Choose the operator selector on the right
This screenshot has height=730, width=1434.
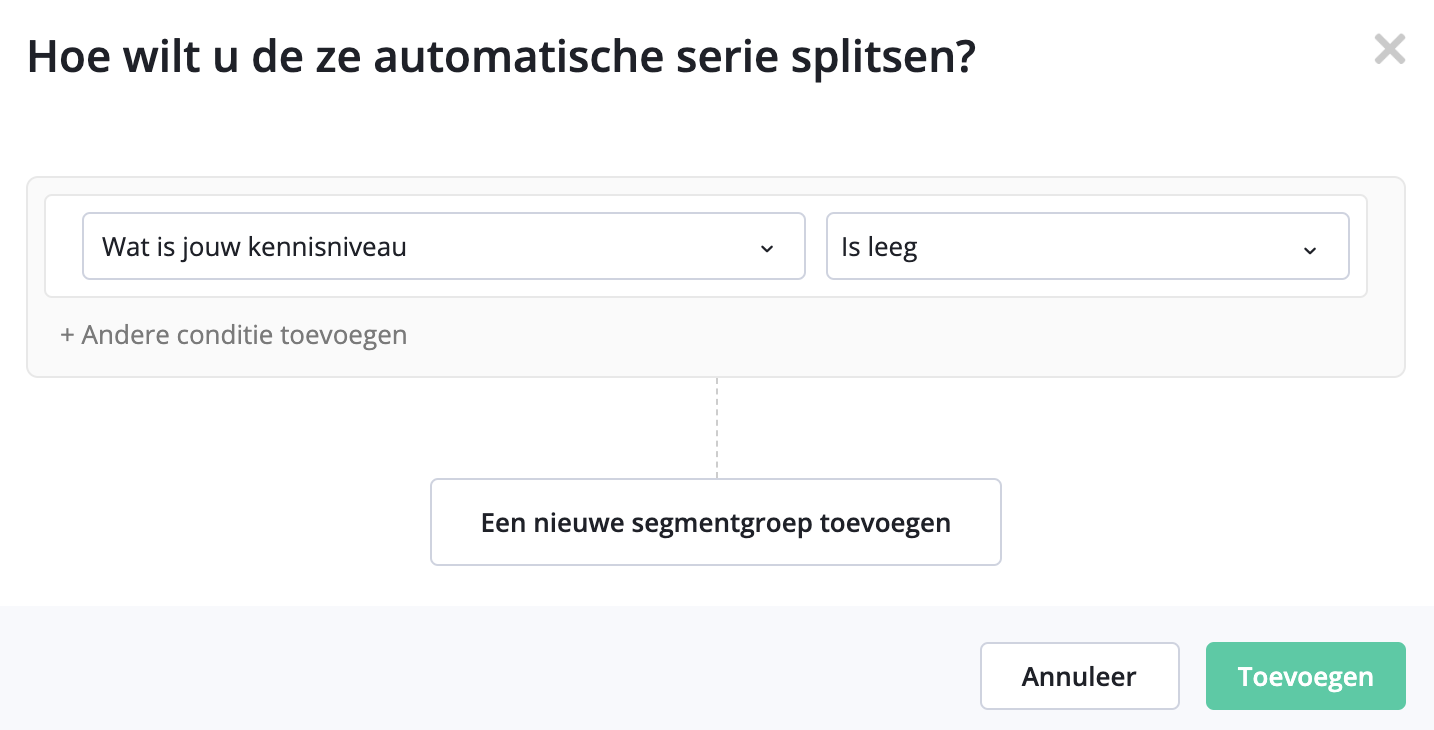point(1088,246)
